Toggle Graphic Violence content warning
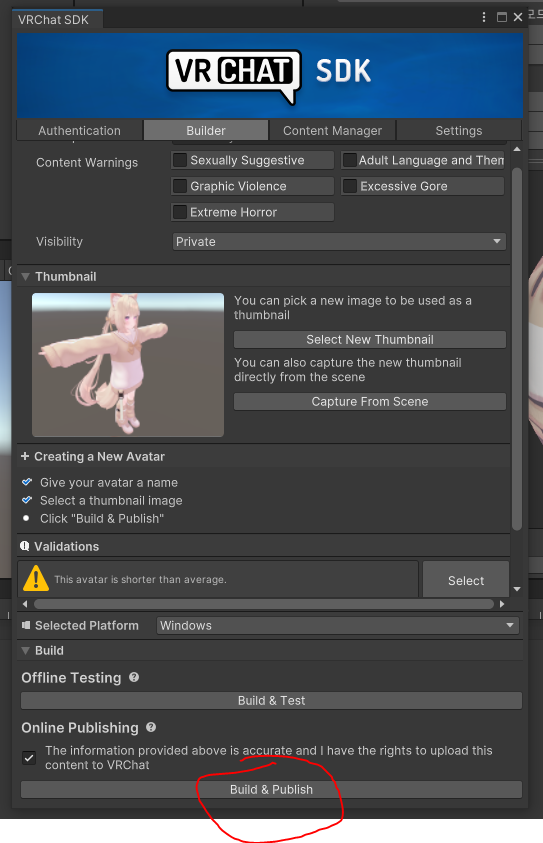This screenshot has width=543, height=843. (x=180, y=186)
